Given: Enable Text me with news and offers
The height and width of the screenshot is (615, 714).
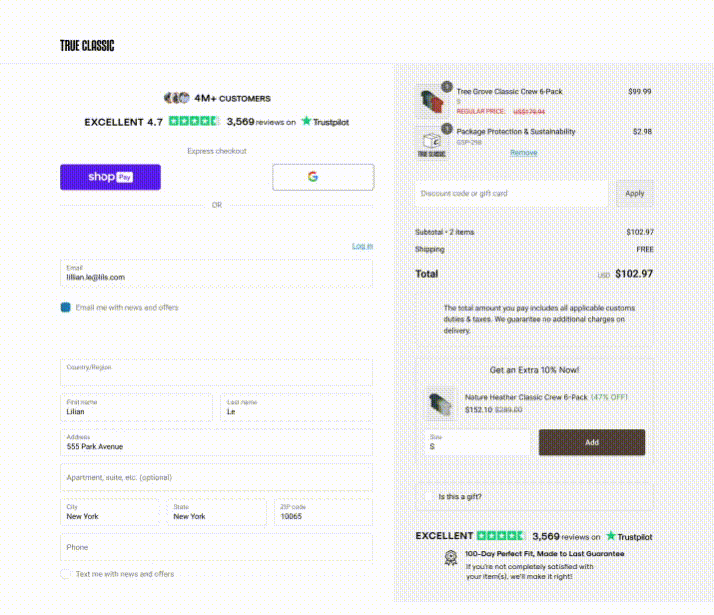Looking at the screenshot, I should [x=66, y=574].
